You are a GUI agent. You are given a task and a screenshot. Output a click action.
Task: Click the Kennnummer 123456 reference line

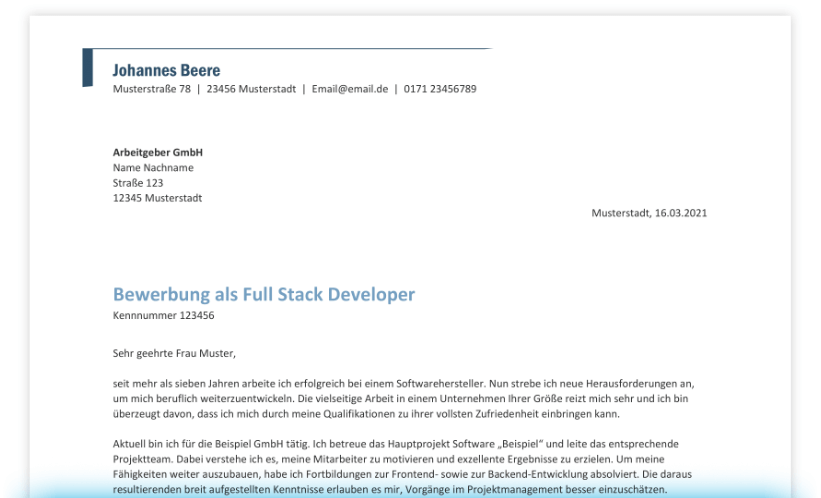163,315
